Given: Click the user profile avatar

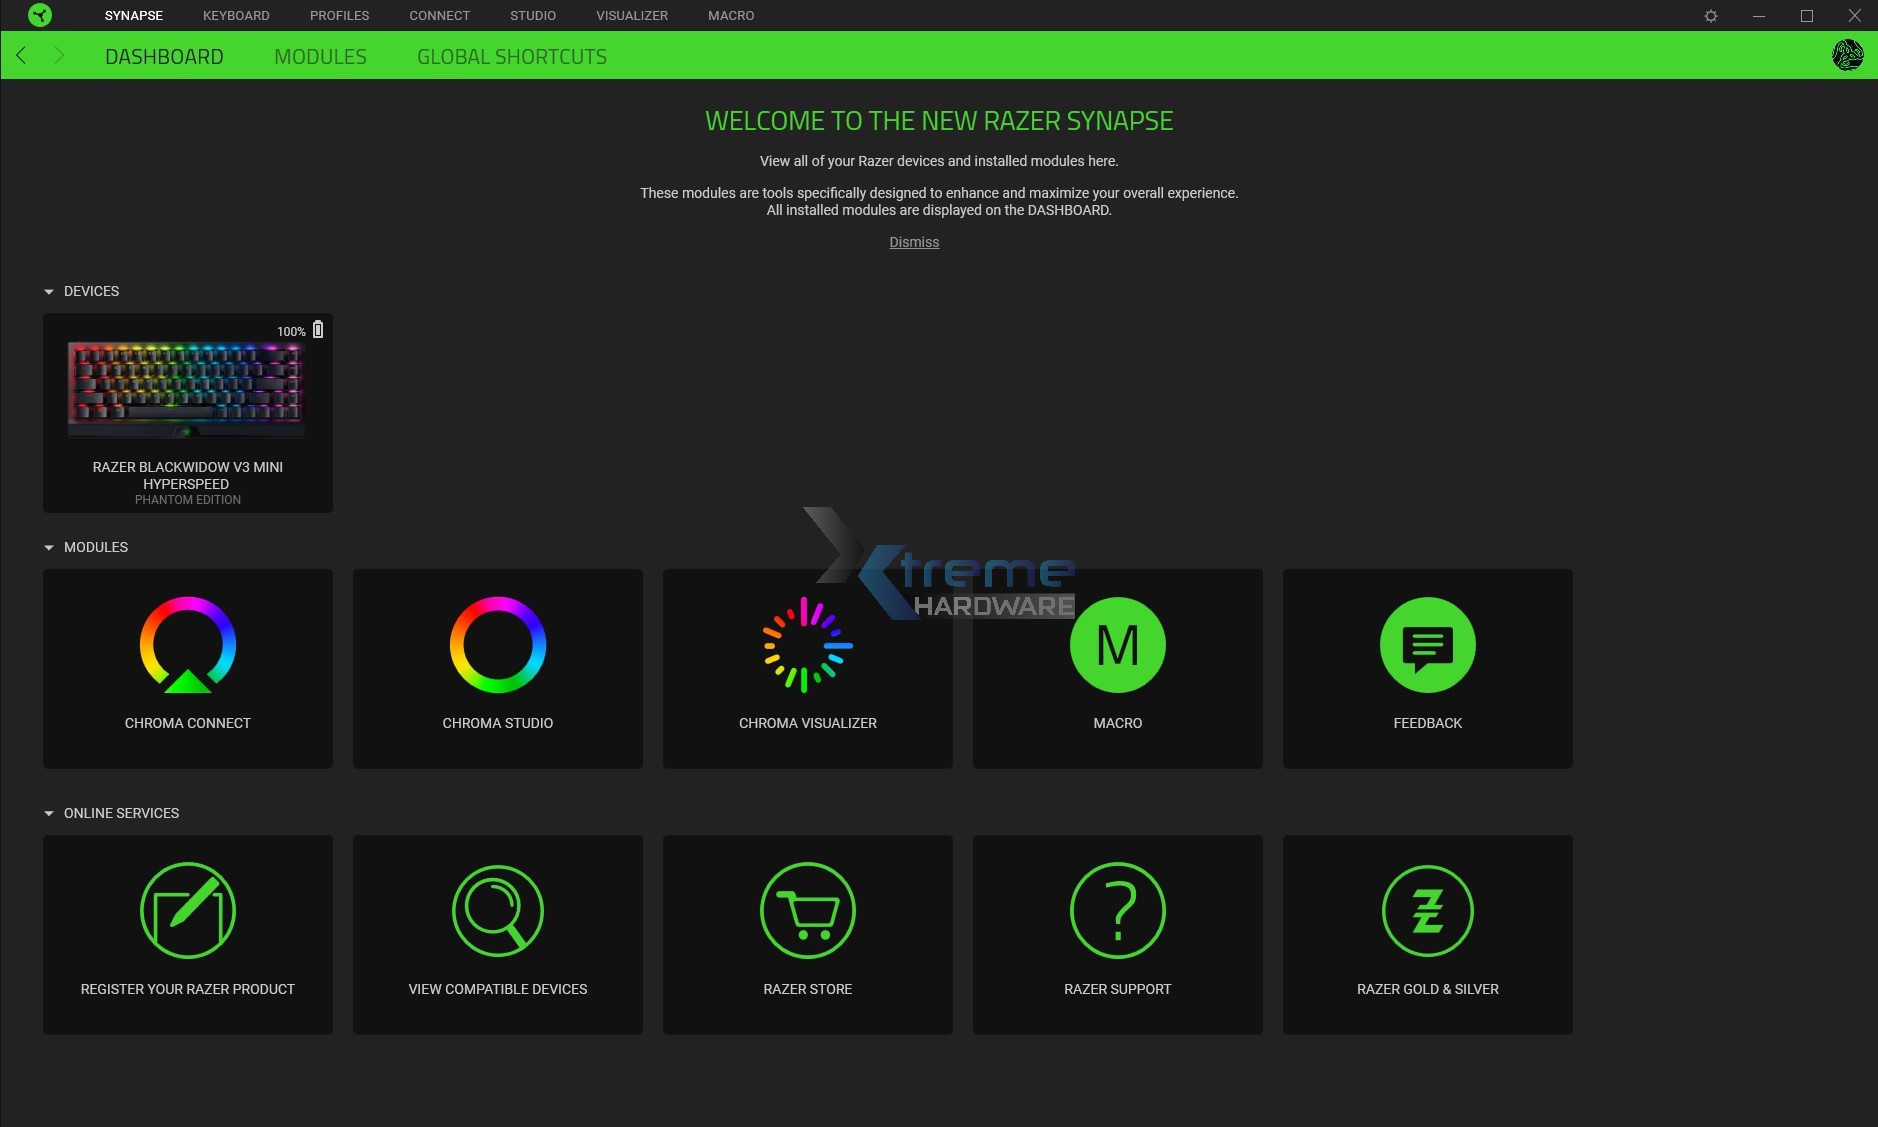Looking at the screenshot, I should [1848, 55].
